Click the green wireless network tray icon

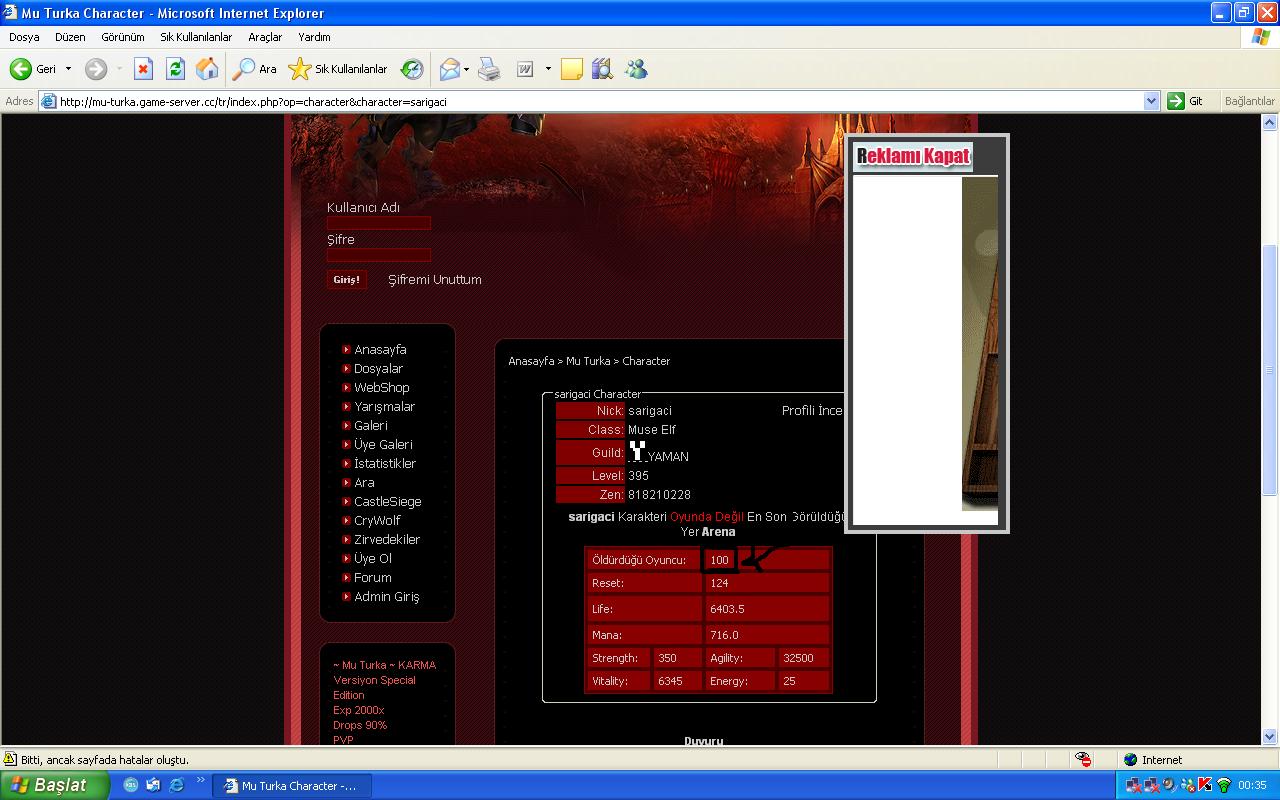1223,785
